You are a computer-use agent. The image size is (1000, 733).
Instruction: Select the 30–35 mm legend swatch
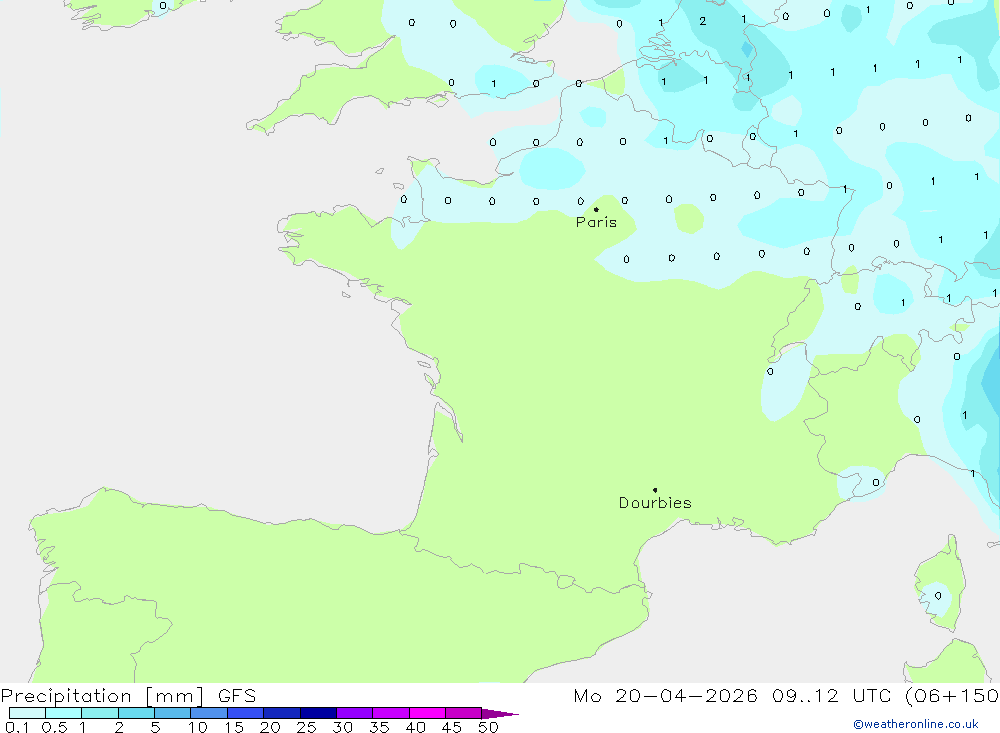point(355,713)
